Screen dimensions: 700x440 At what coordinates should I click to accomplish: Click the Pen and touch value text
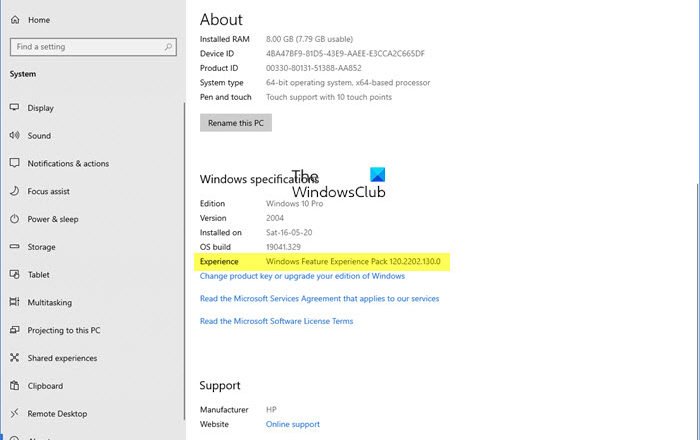pyautogui.click(x=329, y=97)
